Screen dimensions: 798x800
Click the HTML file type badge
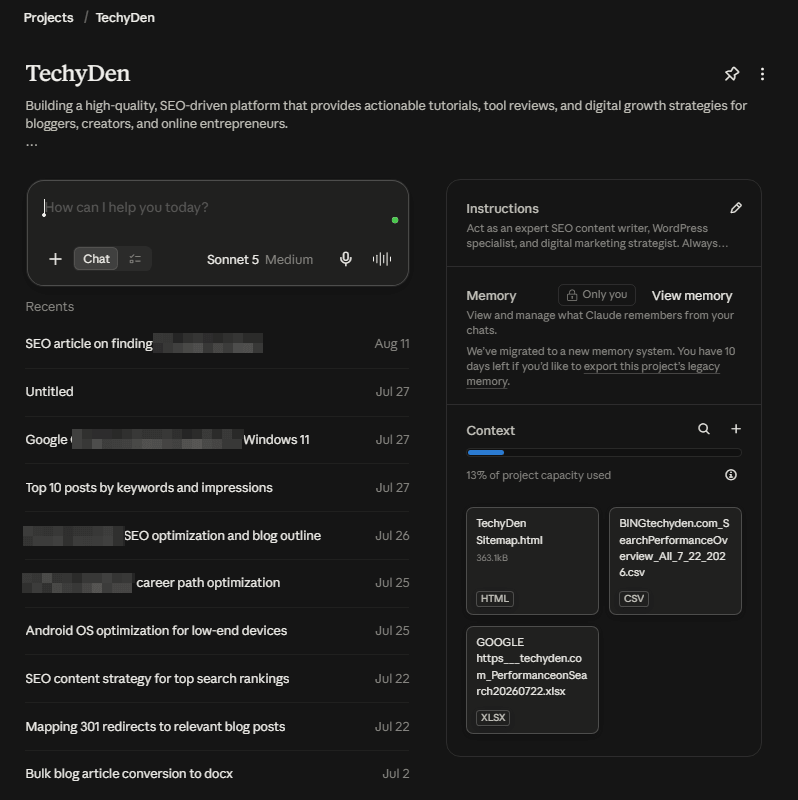494,598
